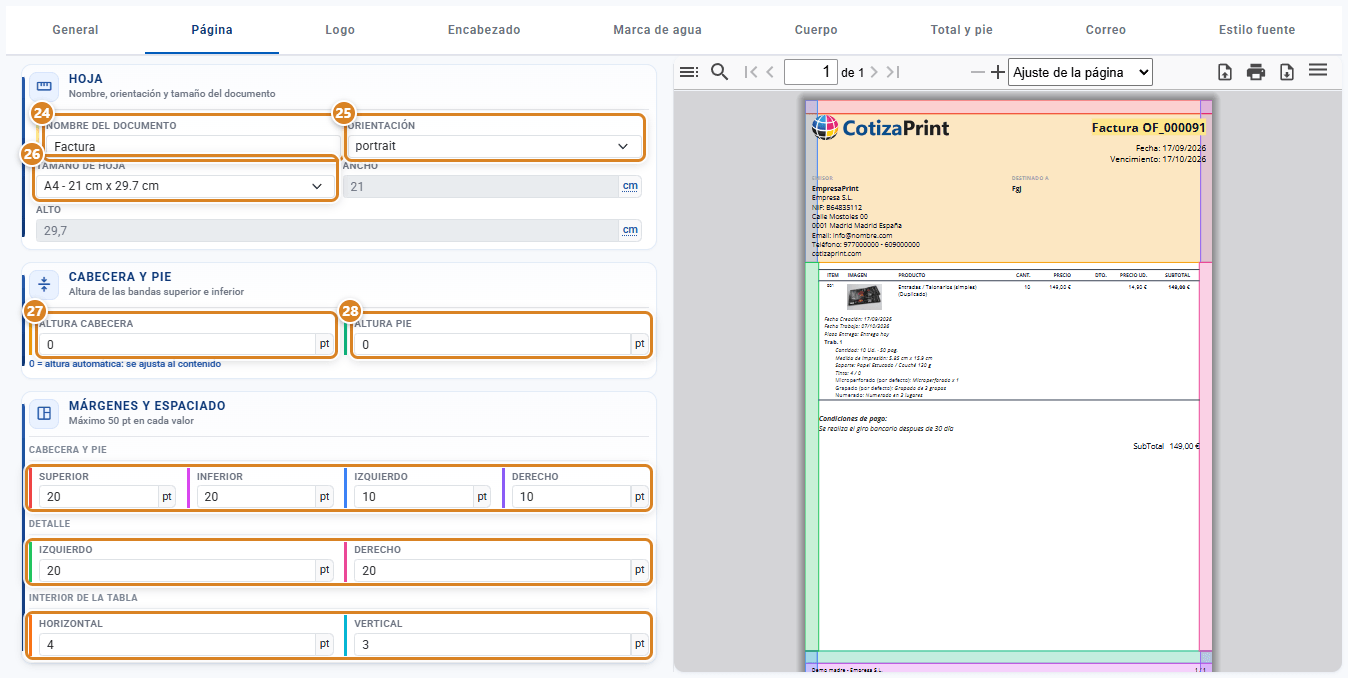This screenshot has width=1348, height=678.
Task: Click Izquierdo input under Detalle
Action: tap(177, 570)
